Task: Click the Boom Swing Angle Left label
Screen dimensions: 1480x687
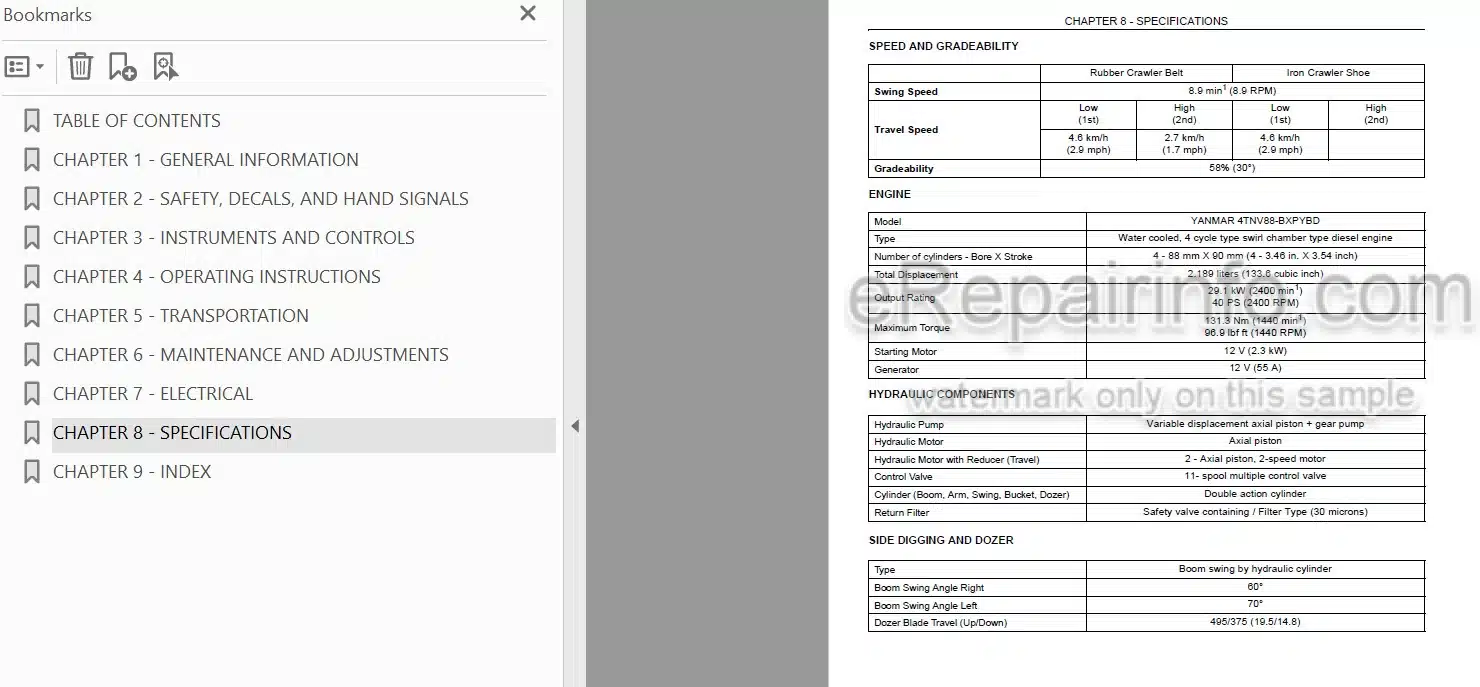Action: coord(926,606)
